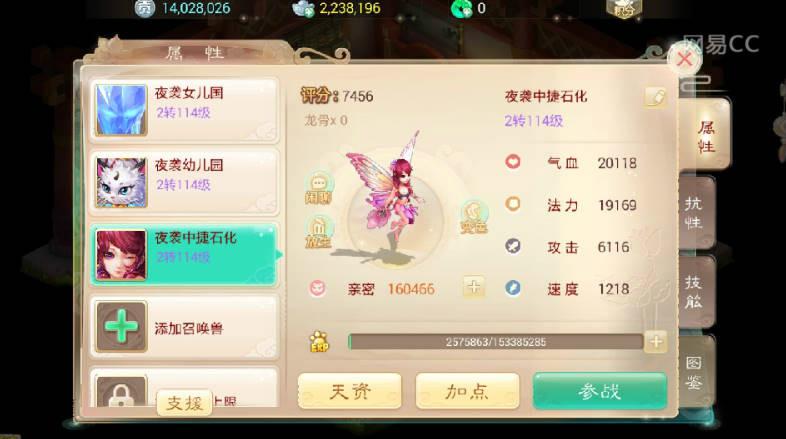This screenshot has width=786, height=439.
Task: Select pet 夜袭女儿国 in list
Action: click(x=184, y=109)
